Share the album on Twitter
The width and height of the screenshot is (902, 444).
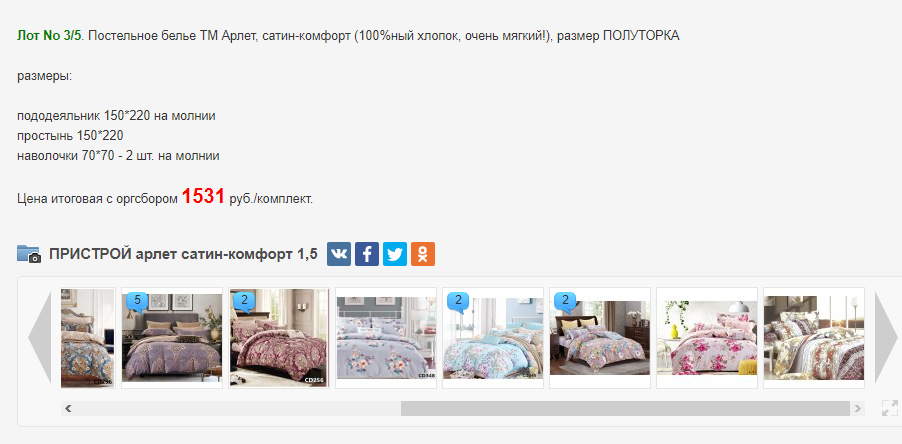coord(395,254)
